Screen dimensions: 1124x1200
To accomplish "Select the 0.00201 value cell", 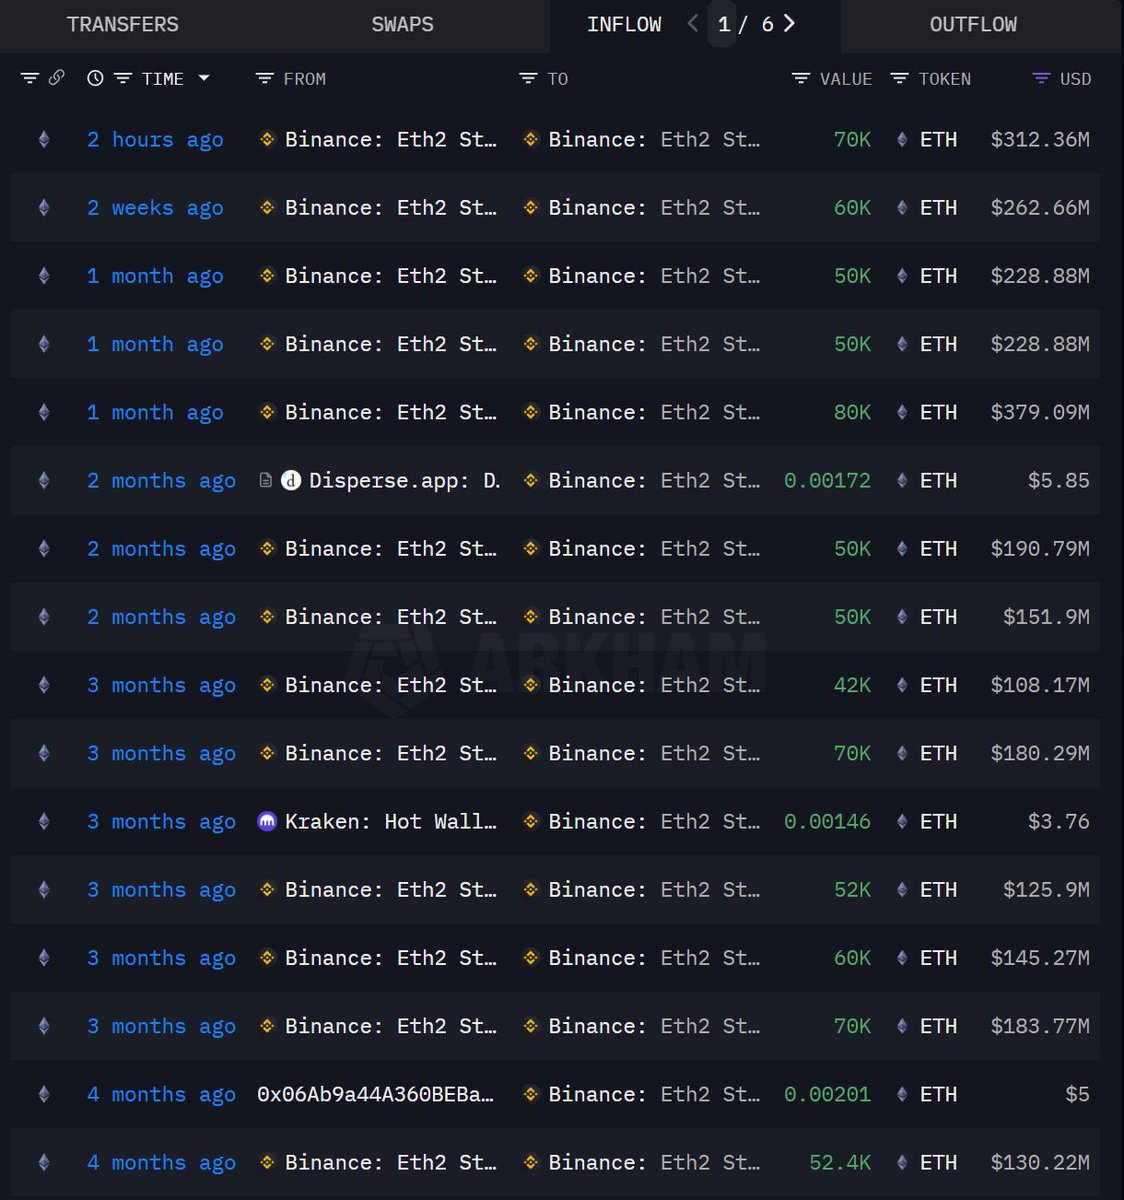I will 827,1095.
